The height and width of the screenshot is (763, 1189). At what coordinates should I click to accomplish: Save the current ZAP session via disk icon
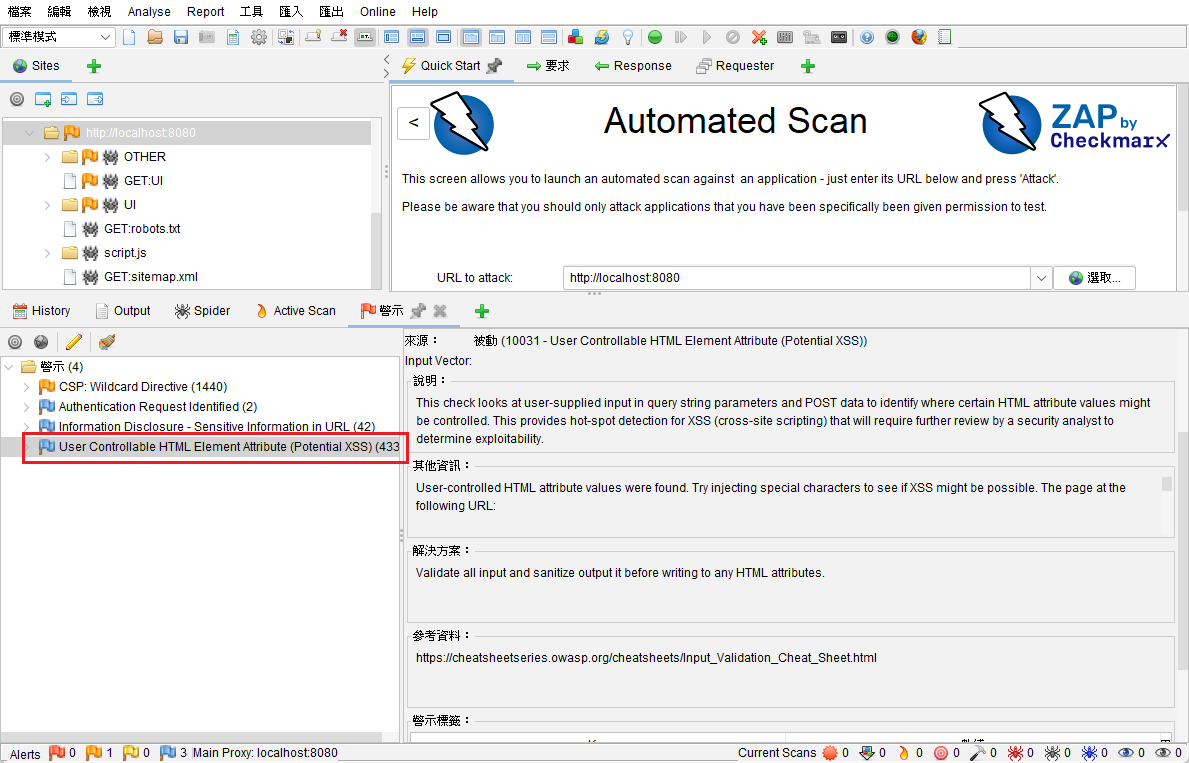180,36
